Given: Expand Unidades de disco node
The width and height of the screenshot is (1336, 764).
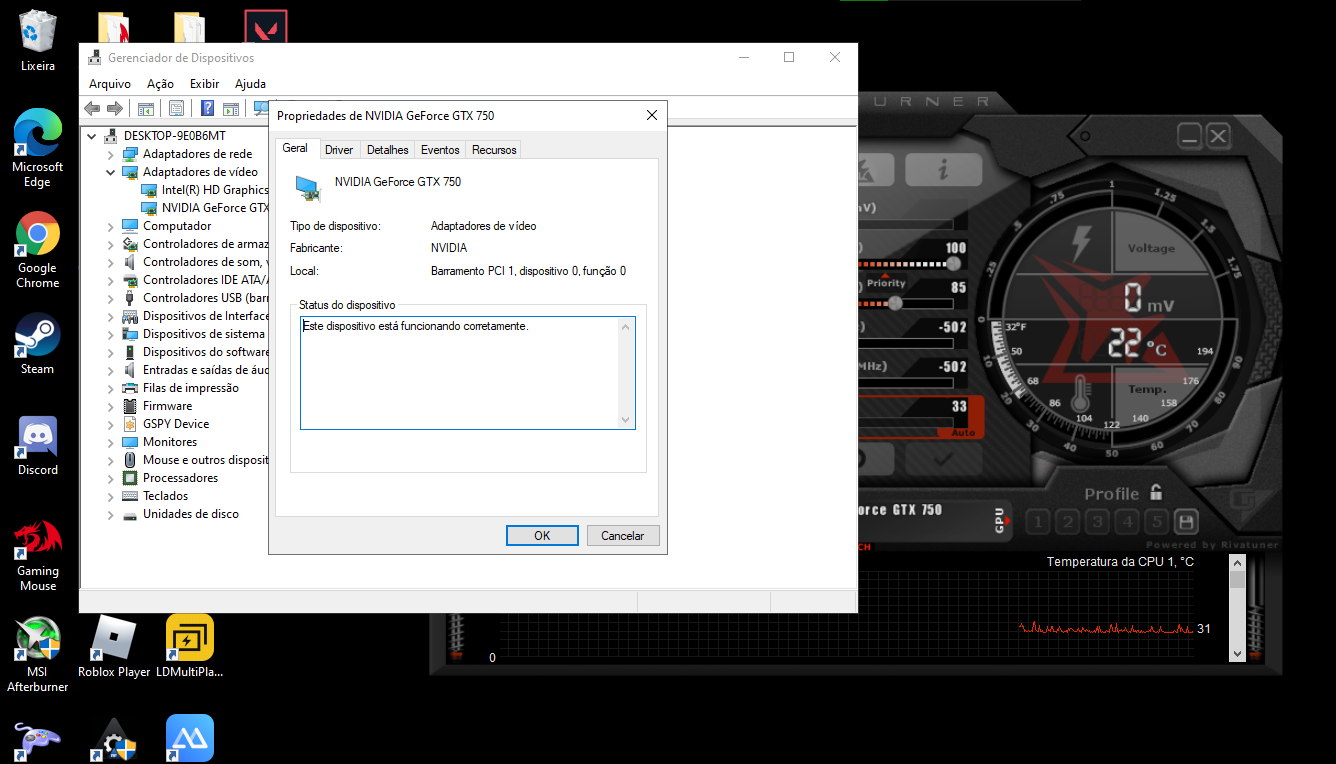Looking at the screenshot, I should 111,514.
